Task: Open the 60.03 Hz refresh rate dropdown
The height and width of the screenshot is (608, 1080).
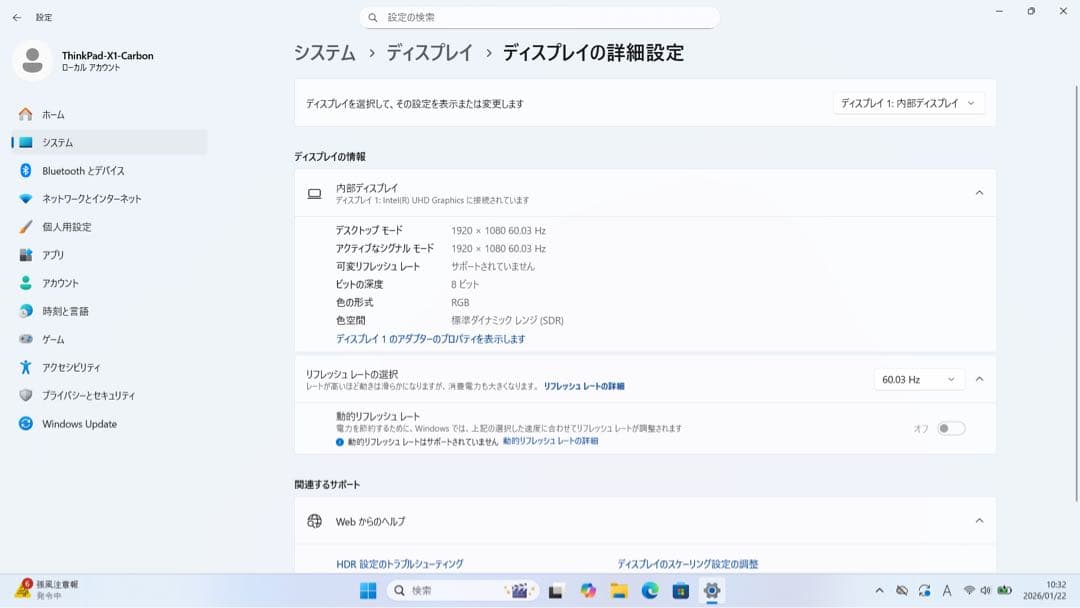Action: (917, 378)
